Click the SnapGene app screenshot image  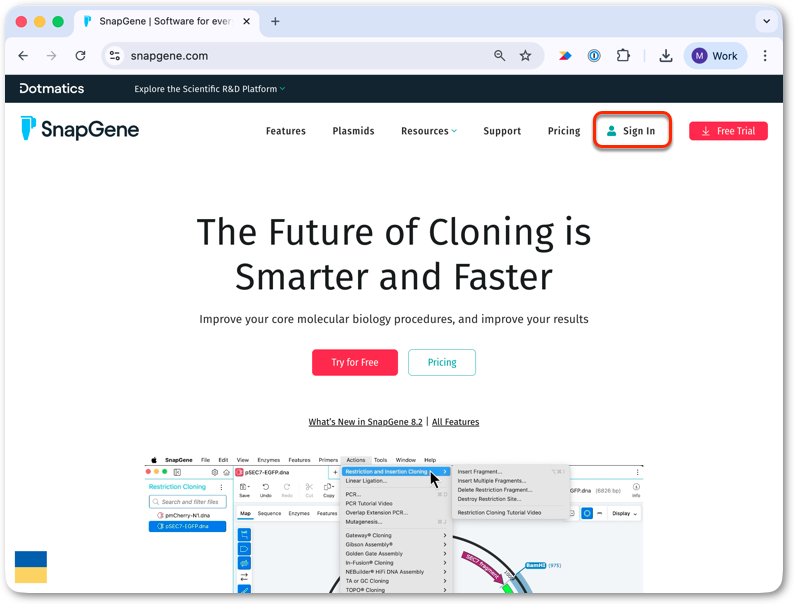click(x=393, y=524)
